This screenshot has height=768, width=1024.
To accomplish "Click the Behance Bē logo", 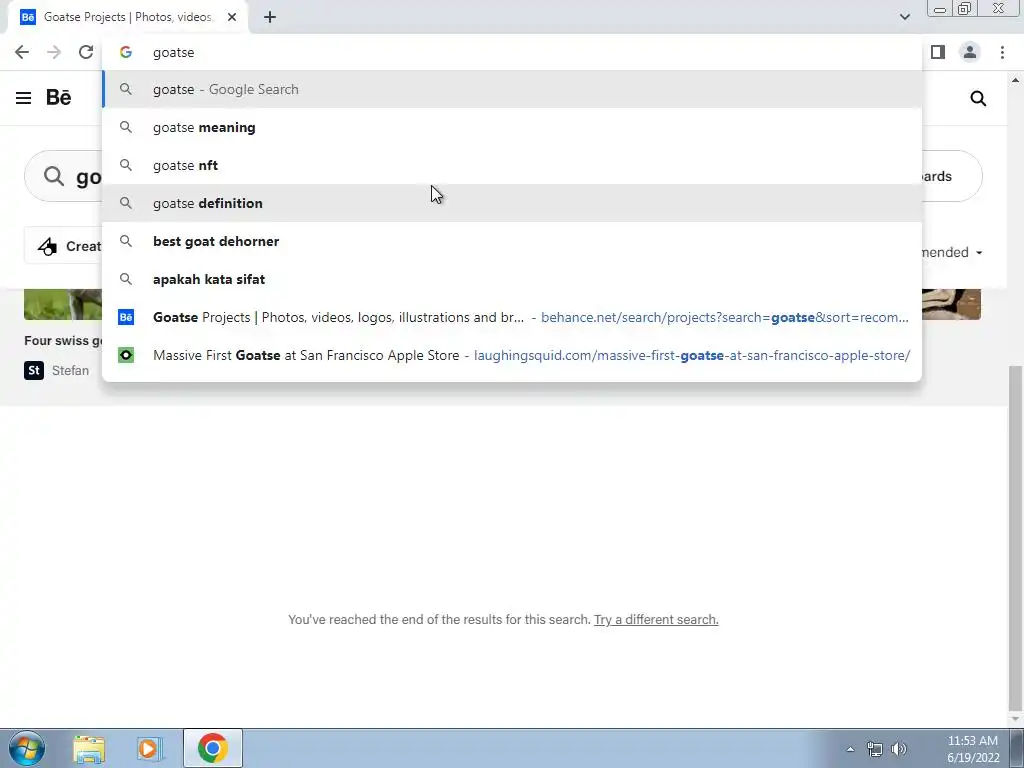I will tap(58, 97).
